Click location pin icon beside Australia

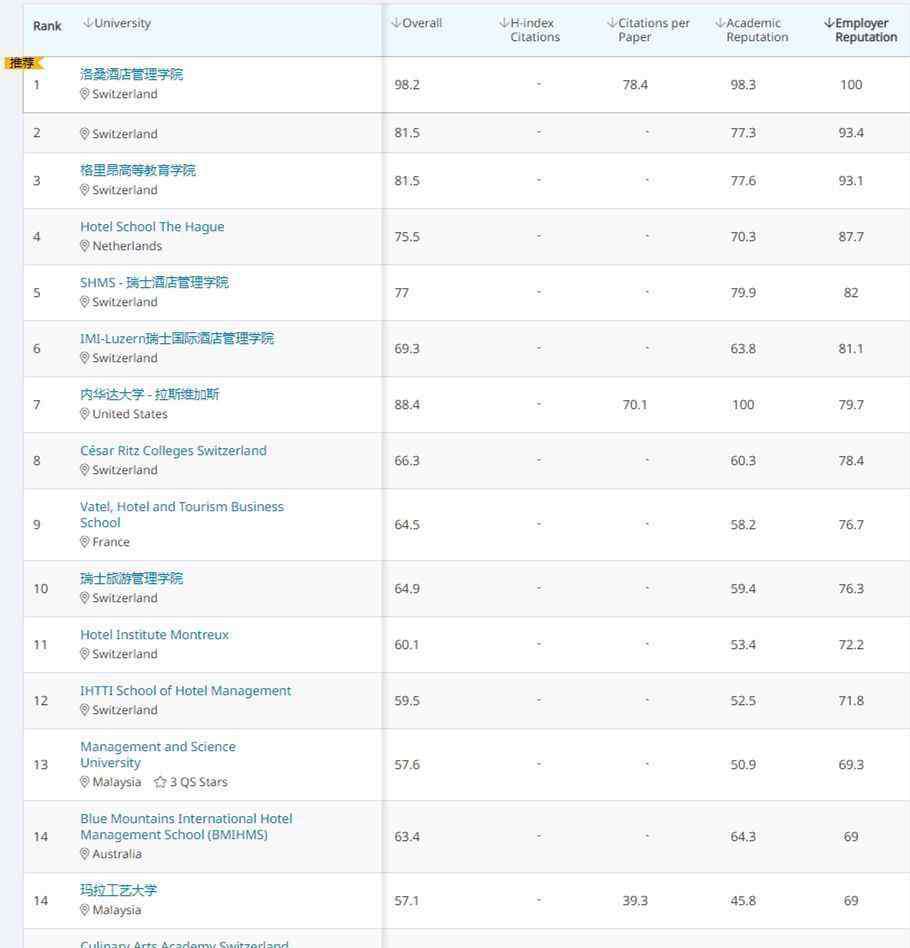(x=85, y=854)
